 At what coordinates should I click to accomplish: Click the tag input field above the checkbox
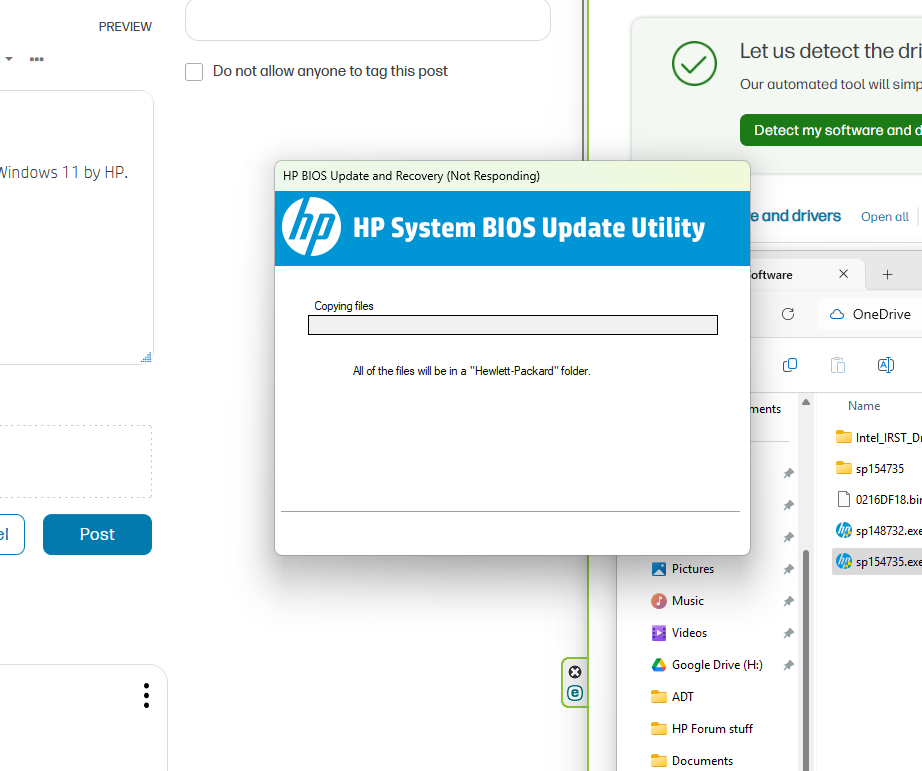[x=368, y=19]
